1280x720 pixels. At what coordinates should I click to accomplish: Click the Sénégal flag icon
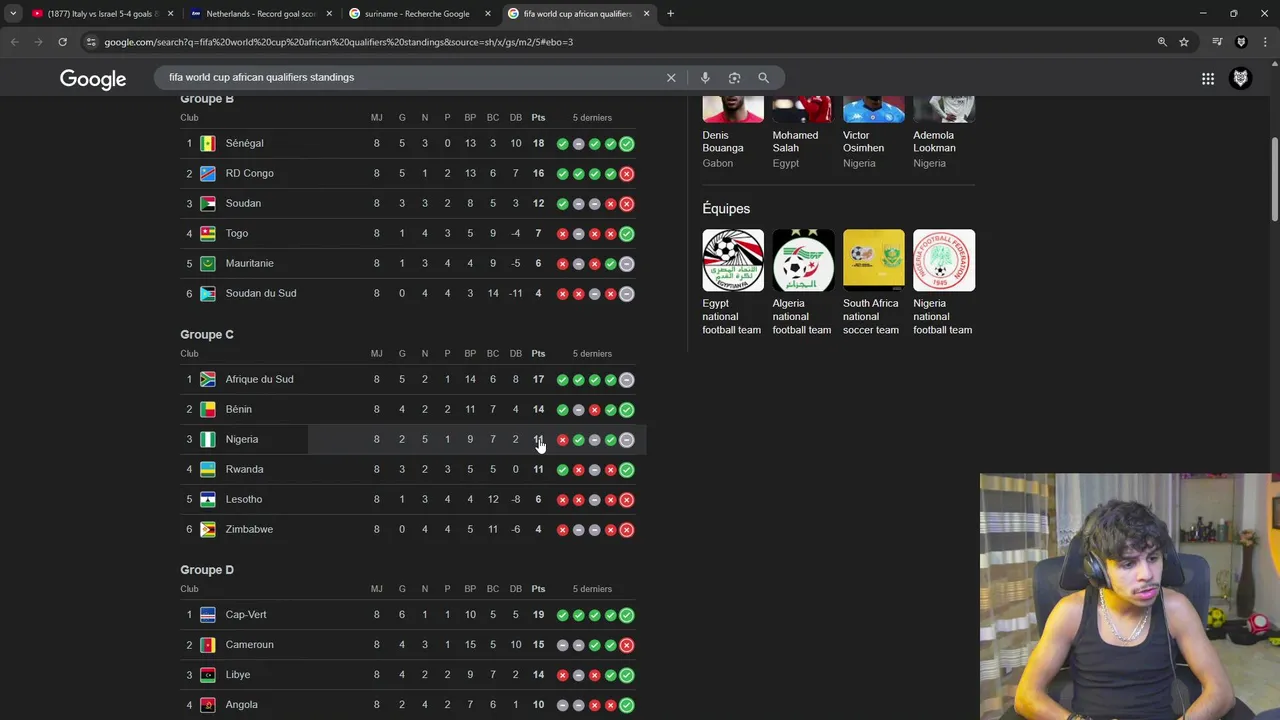(208, 144)
